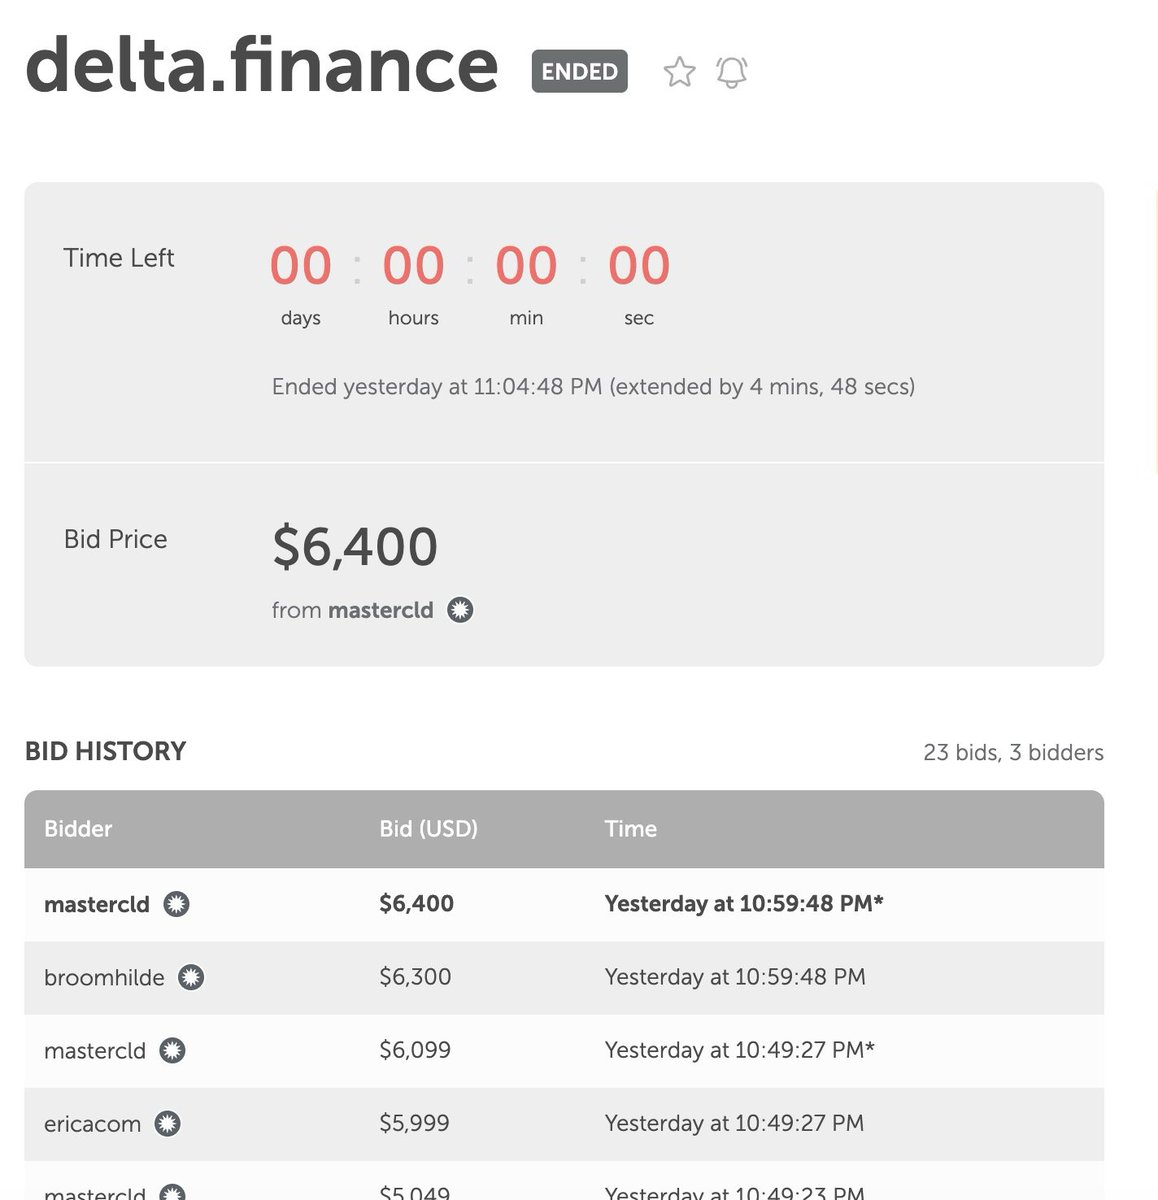Click '23 bids, 3 bidders' summary text
Viewport: 1158px width, 1200px height.
pyautogui.click(x=1013, y=753)
